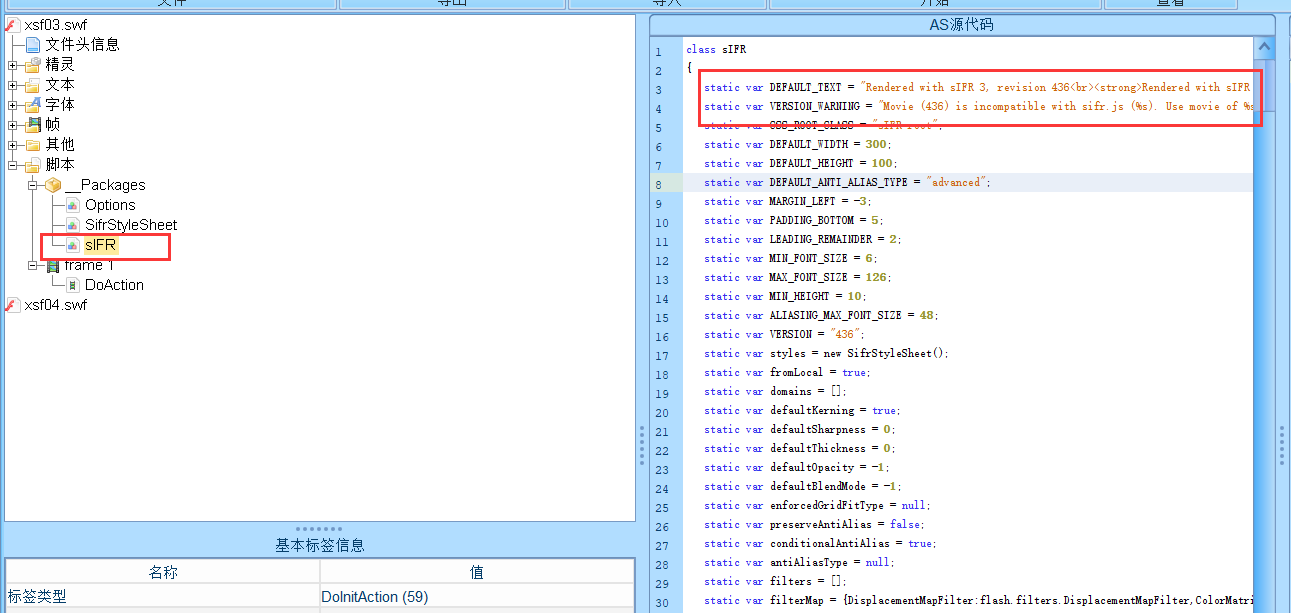Open the 文件 menu
This screenshot has height=613, width=1291.
(x=172, y=3)
